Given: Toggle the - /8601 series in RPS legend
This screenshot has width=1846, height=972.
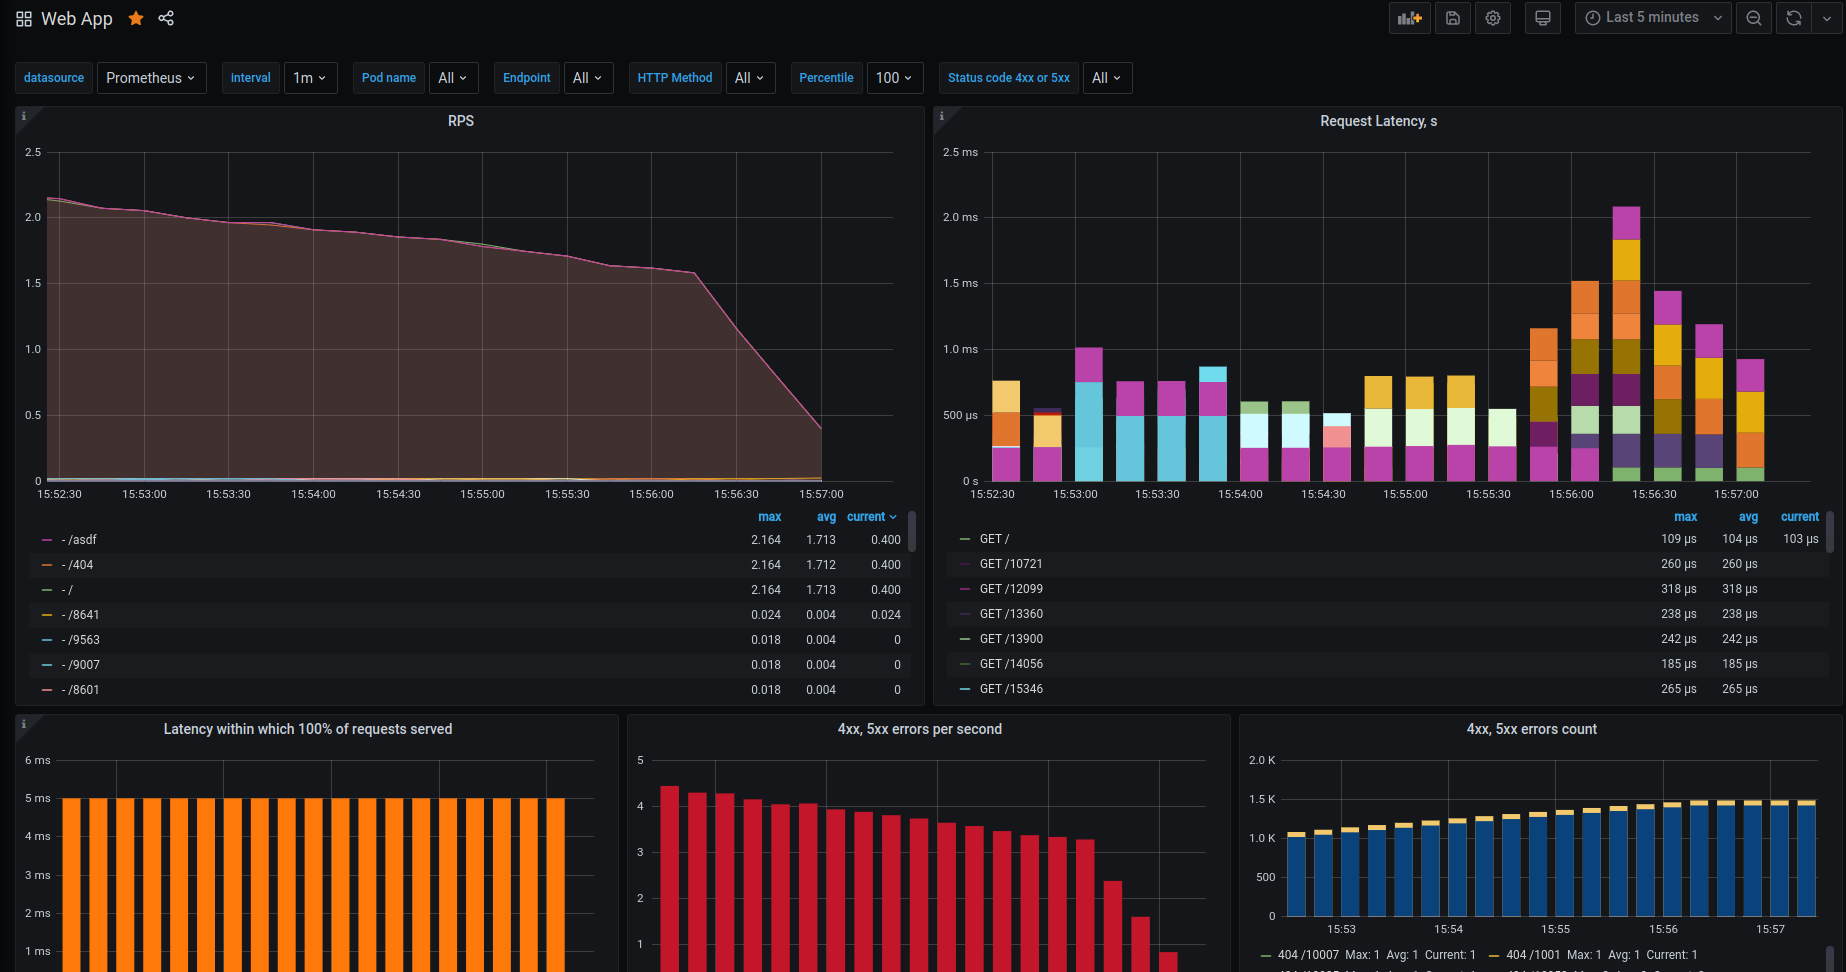Looking at the screenshot, I should coord(80,690).
